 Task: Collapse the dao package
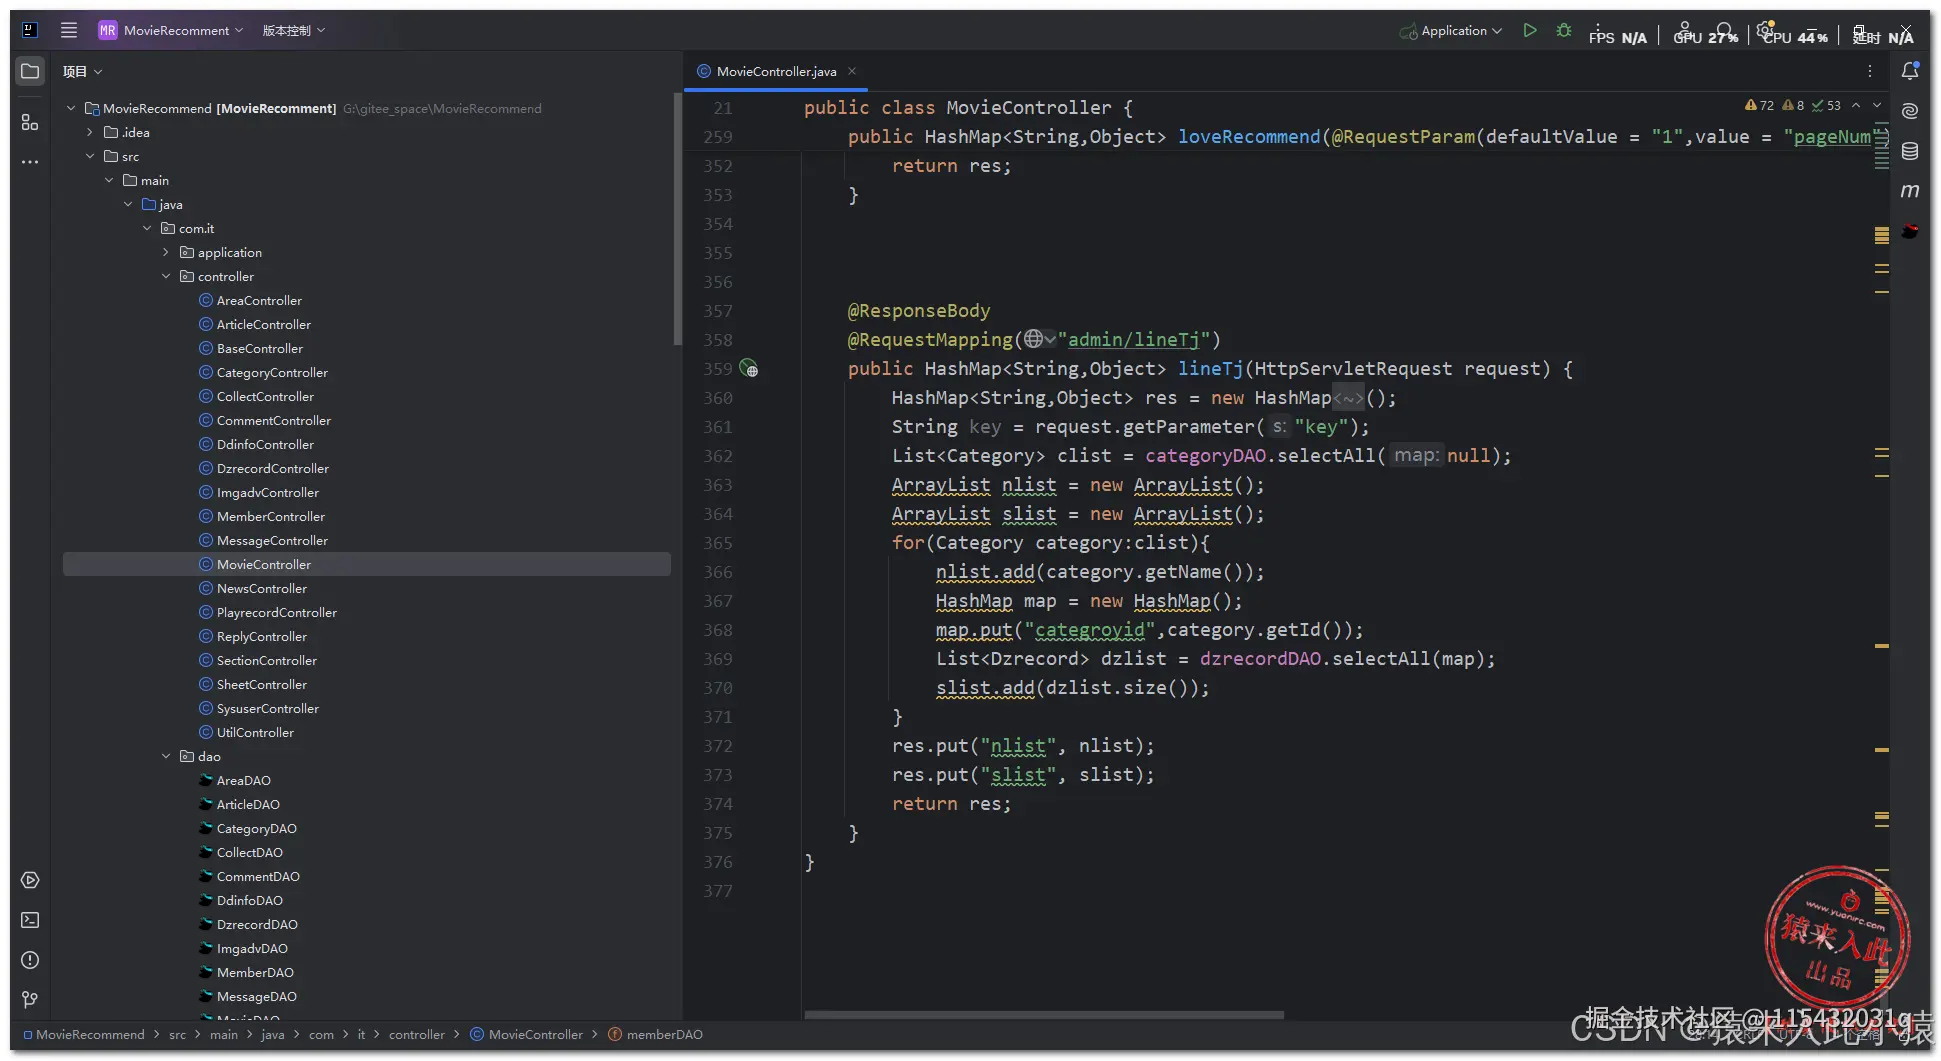pyautogui.click(x=166, y=756)
